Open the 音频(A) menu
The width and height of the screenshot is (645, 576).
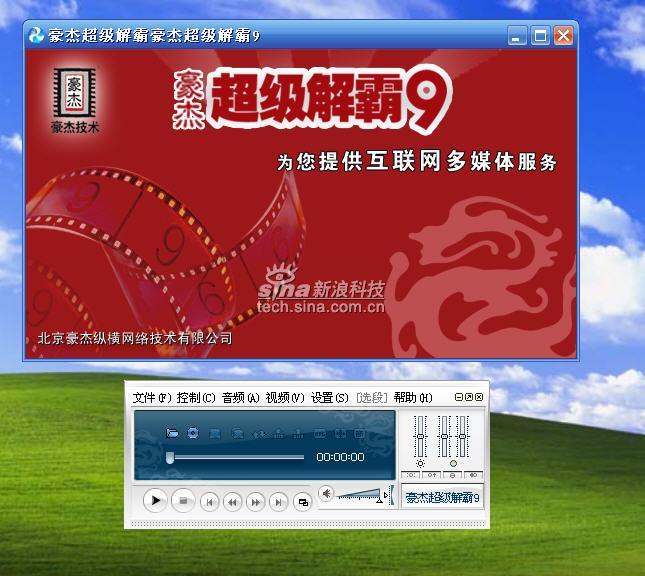pyautogui.click(x=241, y=397)
